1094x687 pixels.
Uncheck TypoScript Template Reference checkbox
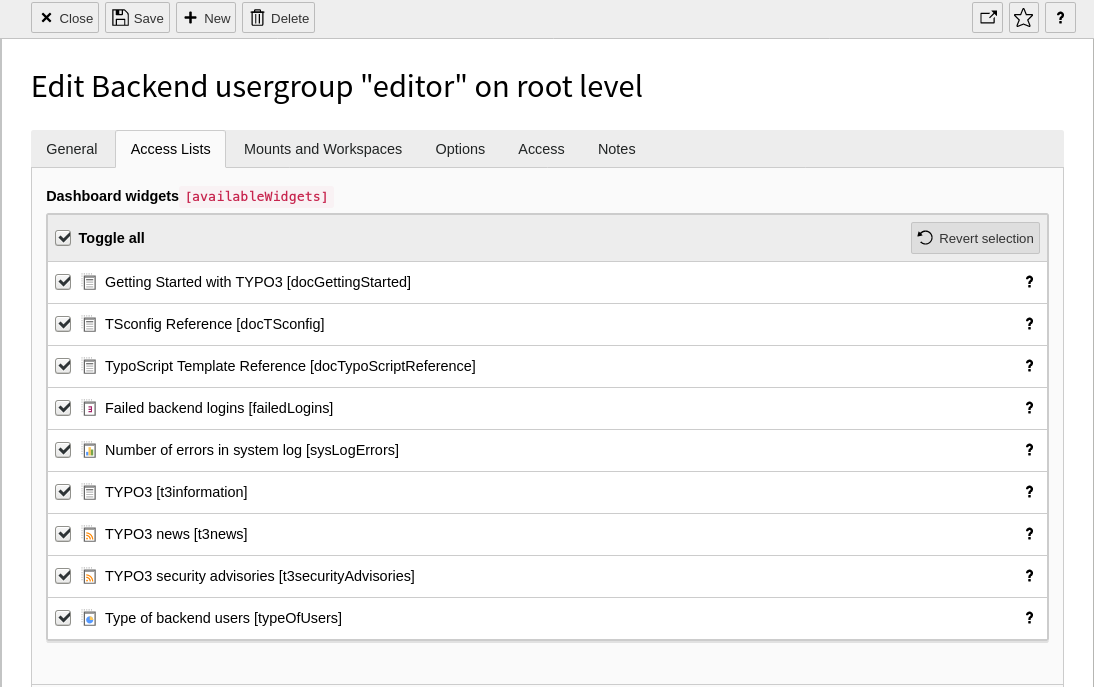click(x=63, y=366)
